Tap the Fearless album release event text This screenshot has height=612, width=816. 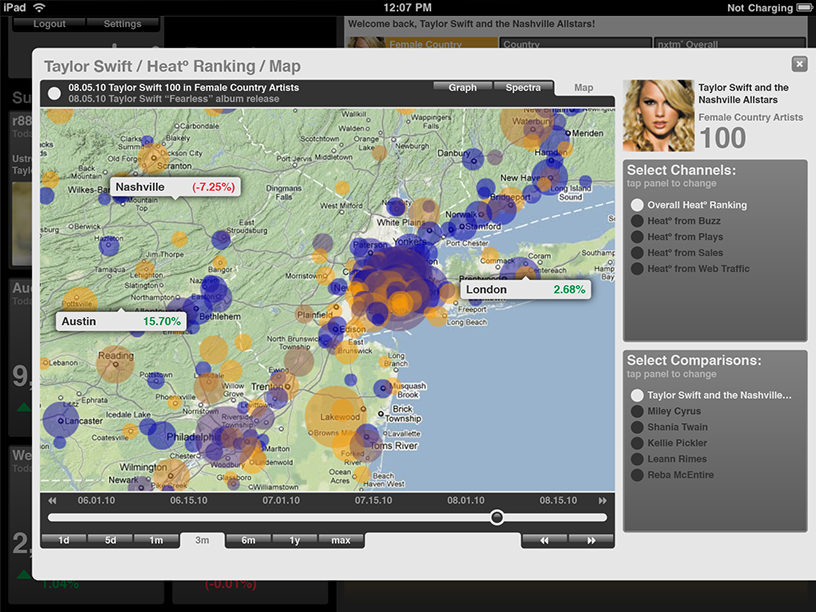pyautogui.click(x=174, y=99)
